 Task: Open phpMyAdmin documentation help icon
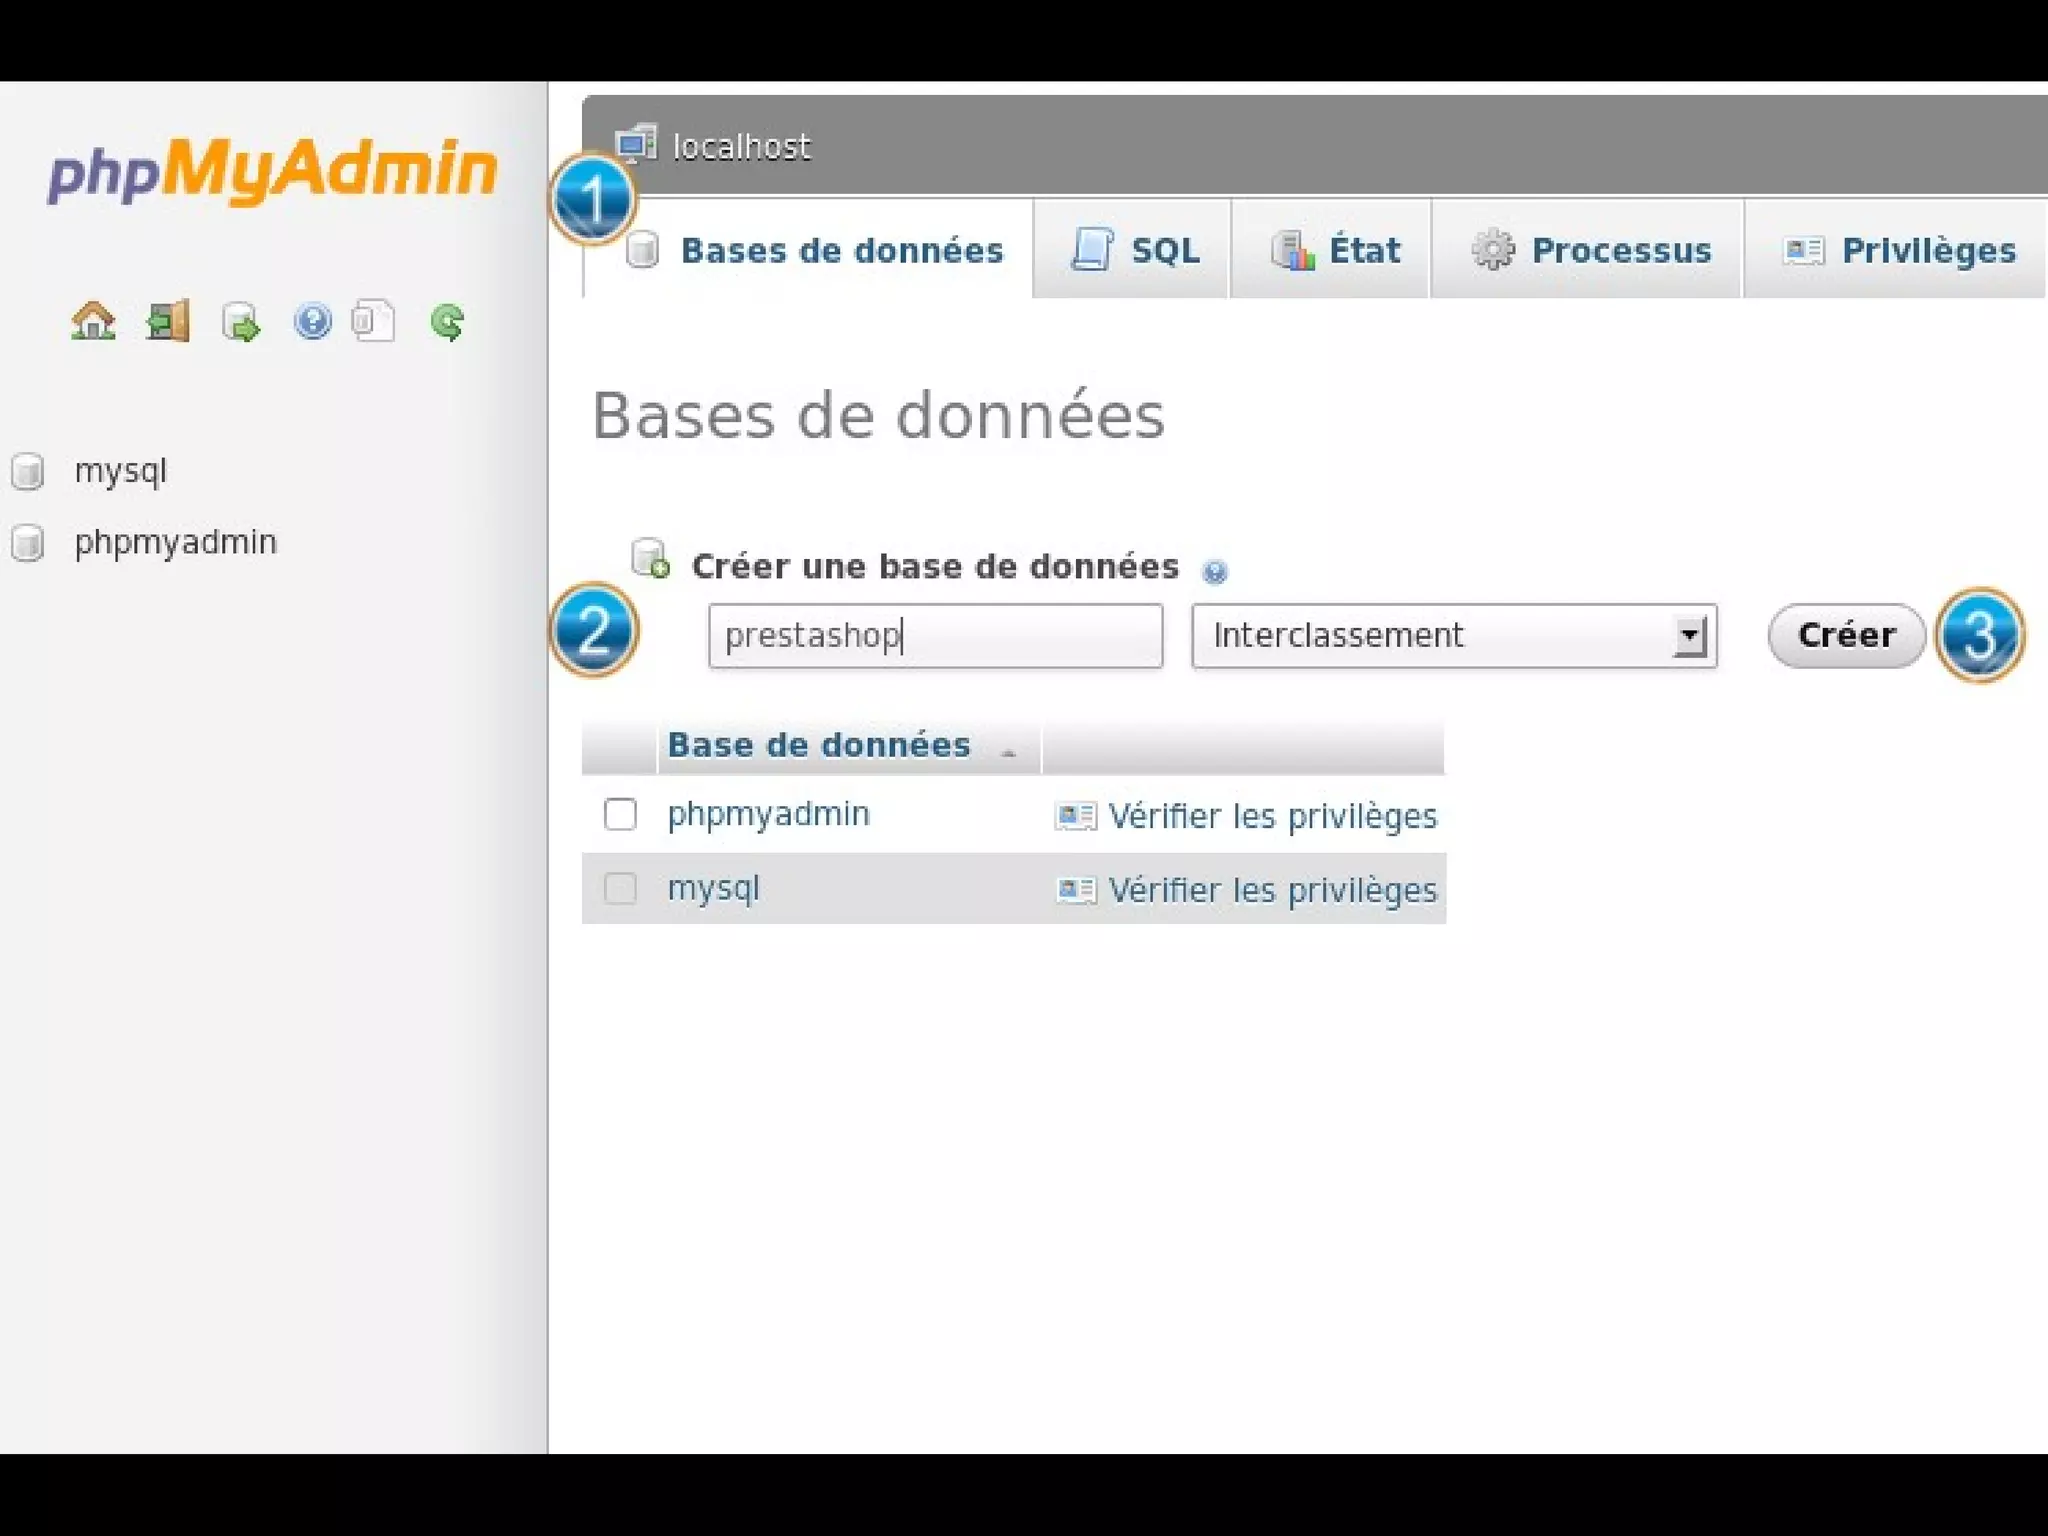coord(312,321)
